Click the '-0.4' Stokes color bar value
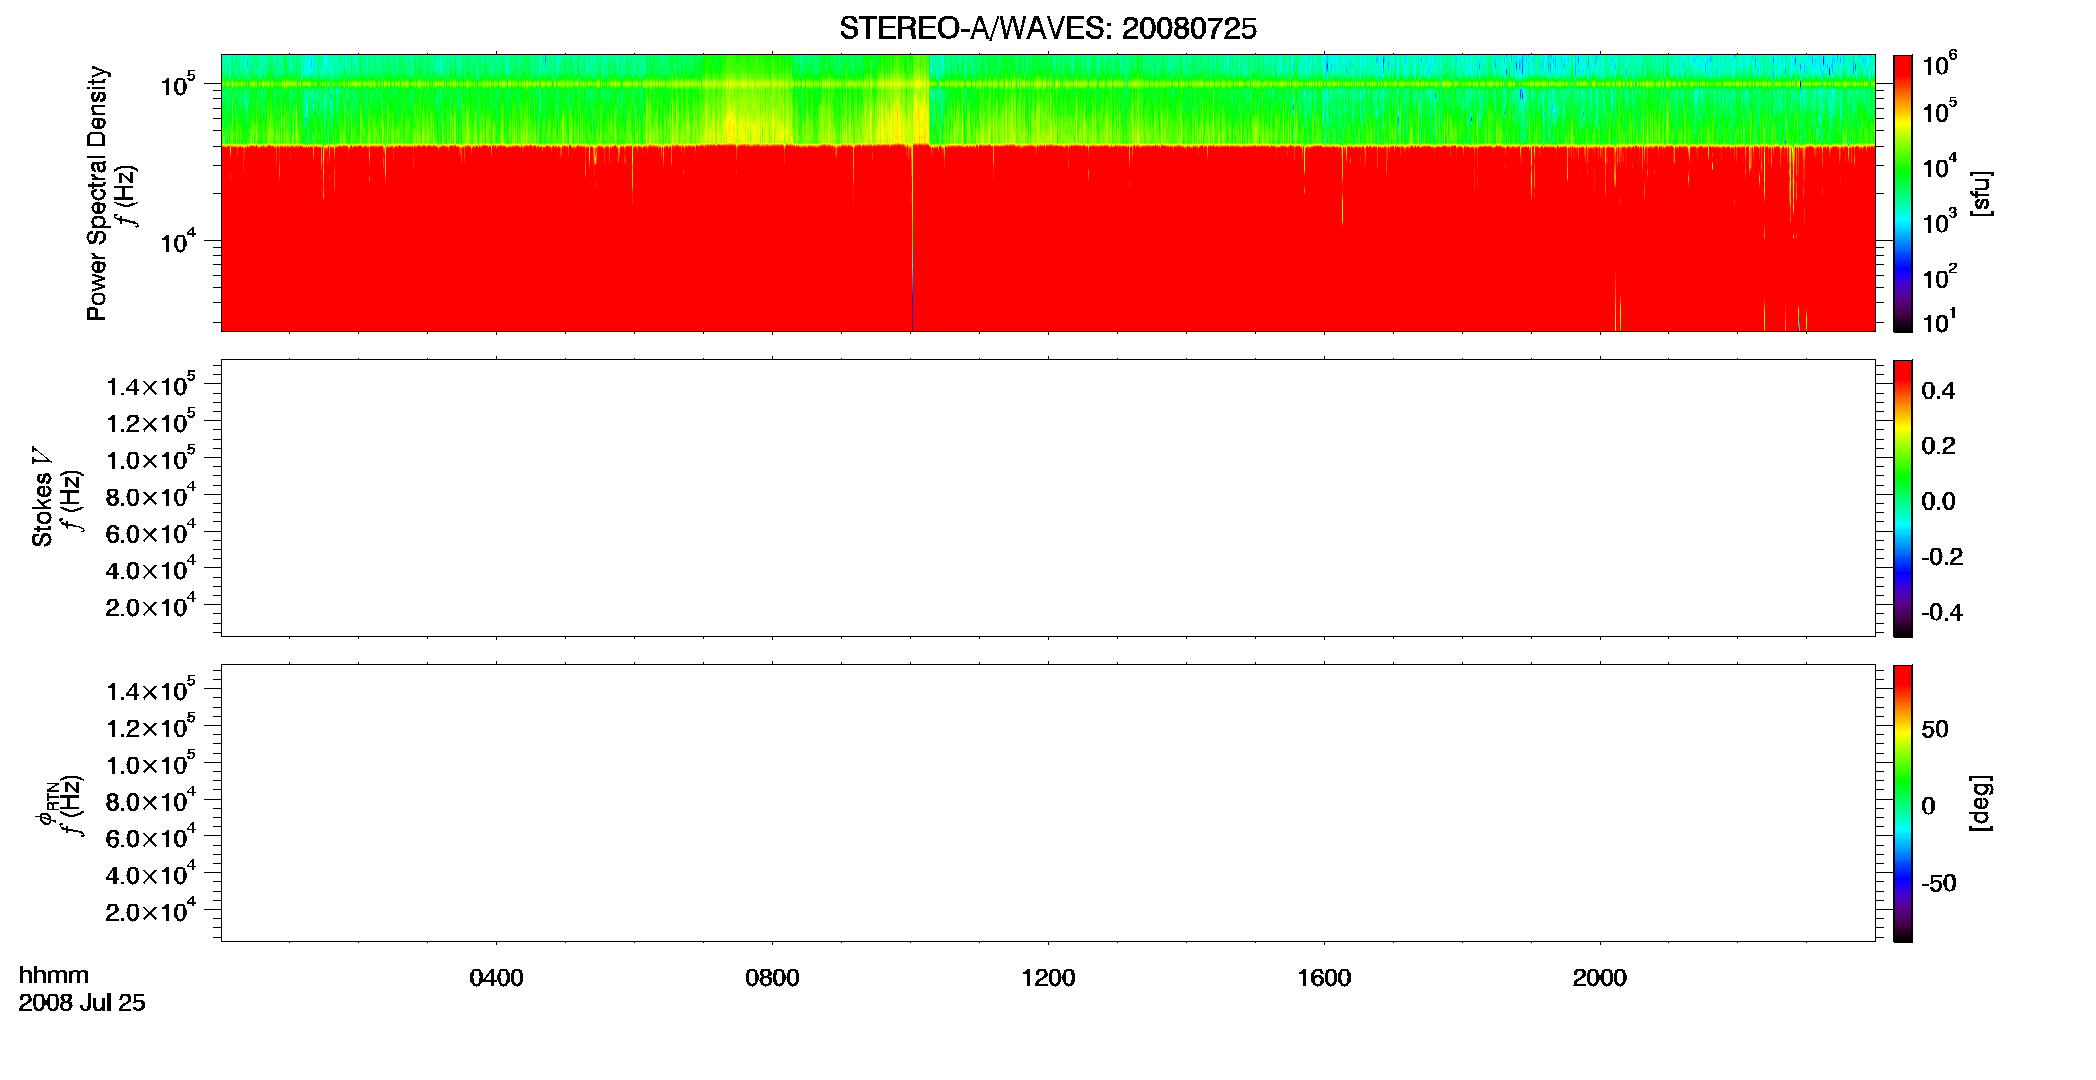Viewport: 2096px width, 1080px height. [x=1942, y=613]
